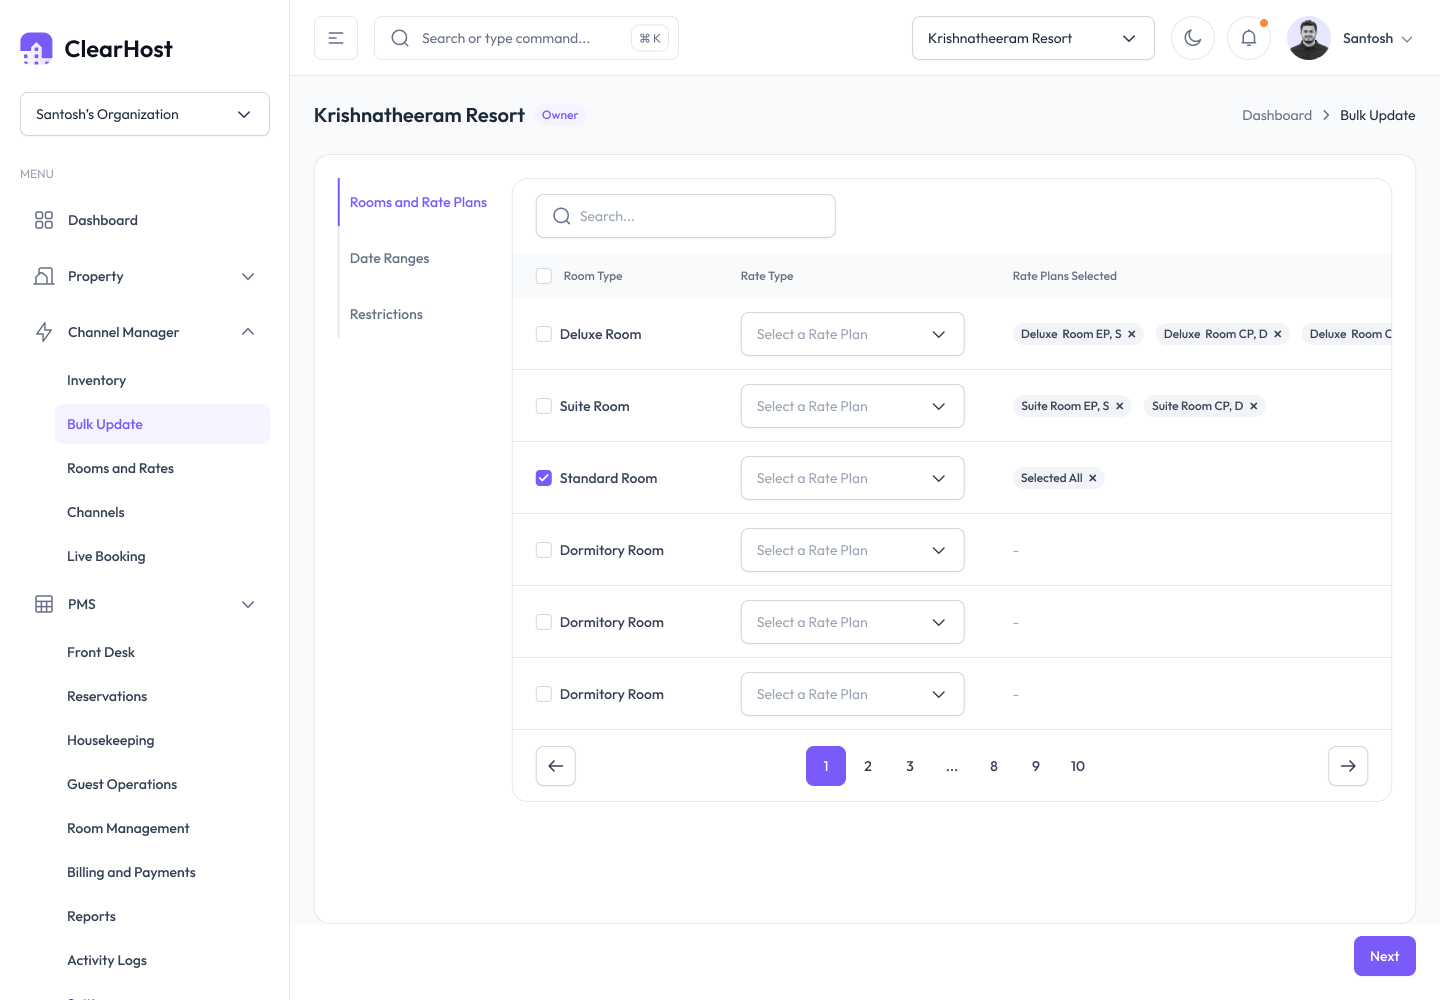Toggle the select-all Room Type checkbox
The image size is (1440, 1000).
pos(544,276)
